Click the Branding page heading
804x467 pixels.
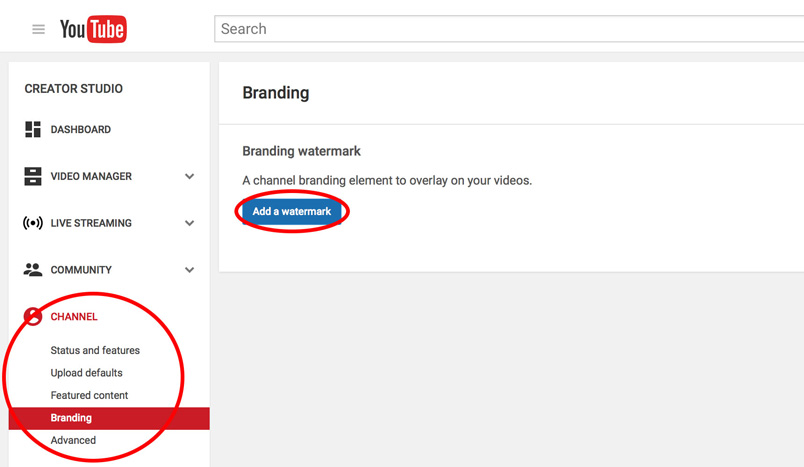[276, 93]
